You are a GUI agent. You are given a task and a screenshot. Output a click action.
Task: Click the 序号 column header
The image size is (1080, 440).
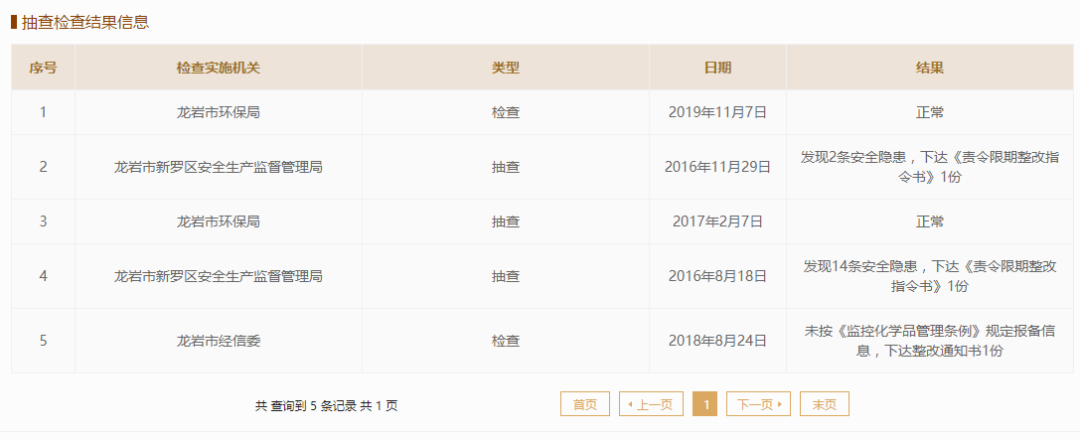coord(43,68)
